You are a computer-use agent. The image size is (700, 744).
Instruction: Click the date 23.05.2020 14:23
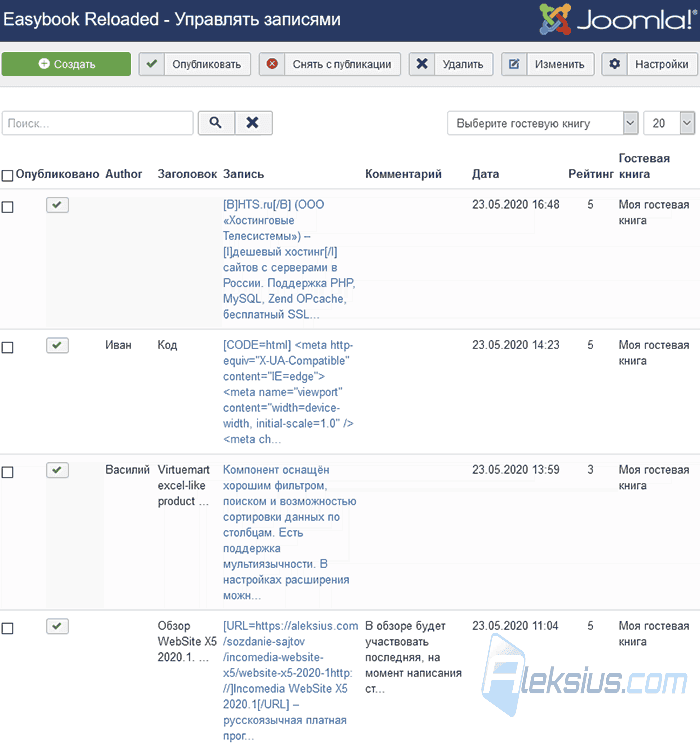(515, 345)
